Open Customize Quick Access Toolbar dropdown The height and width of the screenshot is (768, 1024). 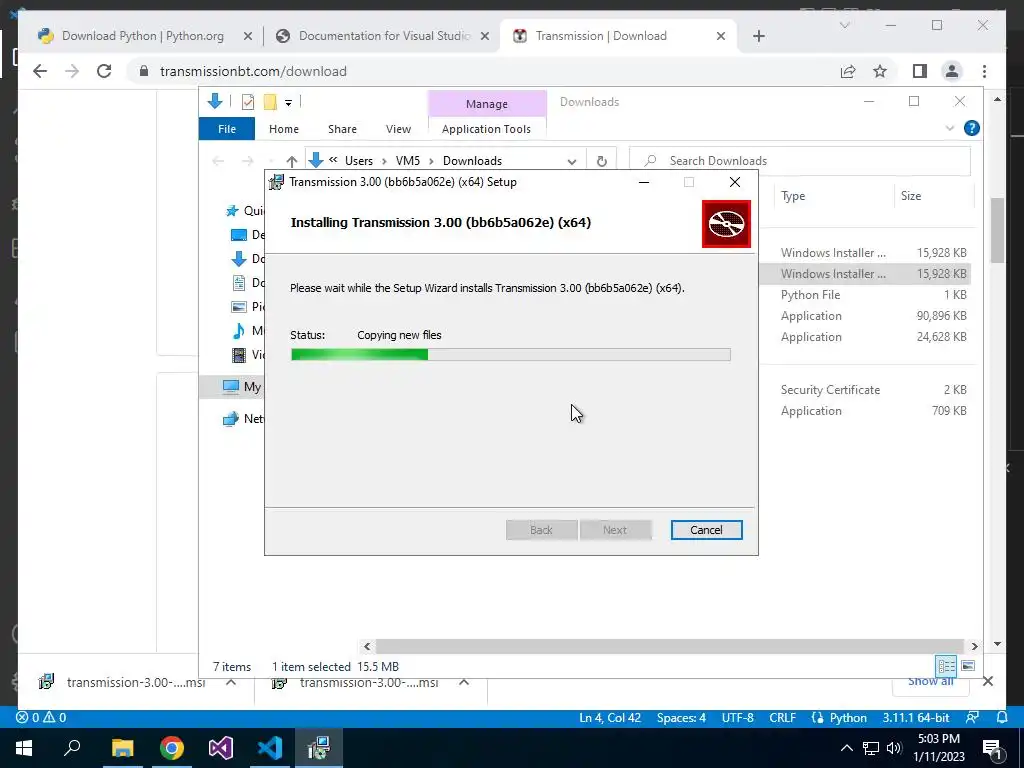(x=288, y=103)
